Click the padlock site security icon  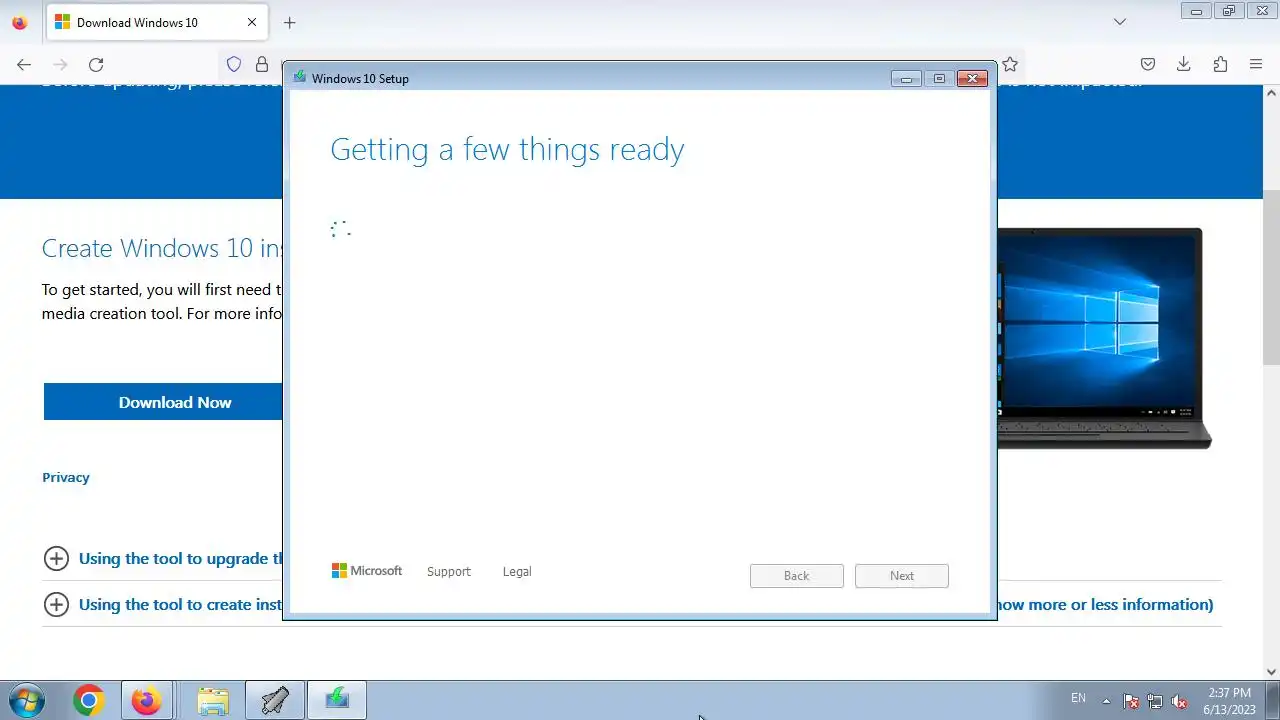262,64
